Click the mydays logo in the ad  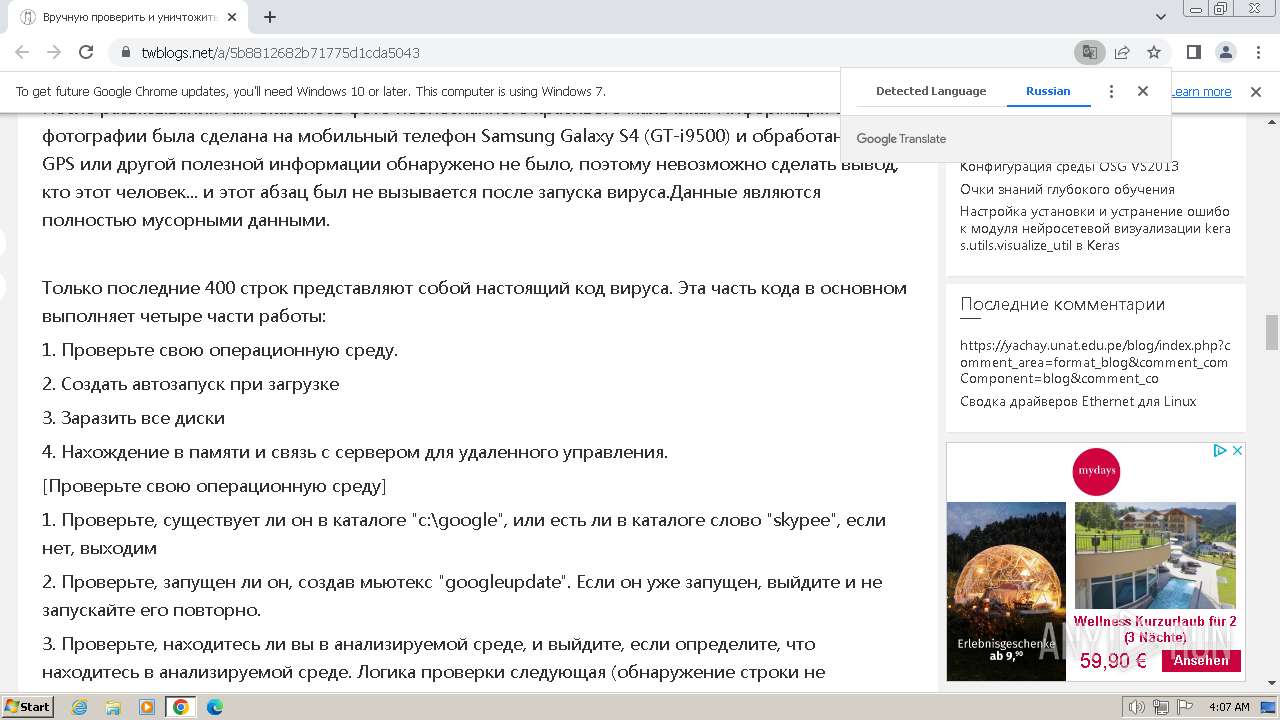[1096, 472]
